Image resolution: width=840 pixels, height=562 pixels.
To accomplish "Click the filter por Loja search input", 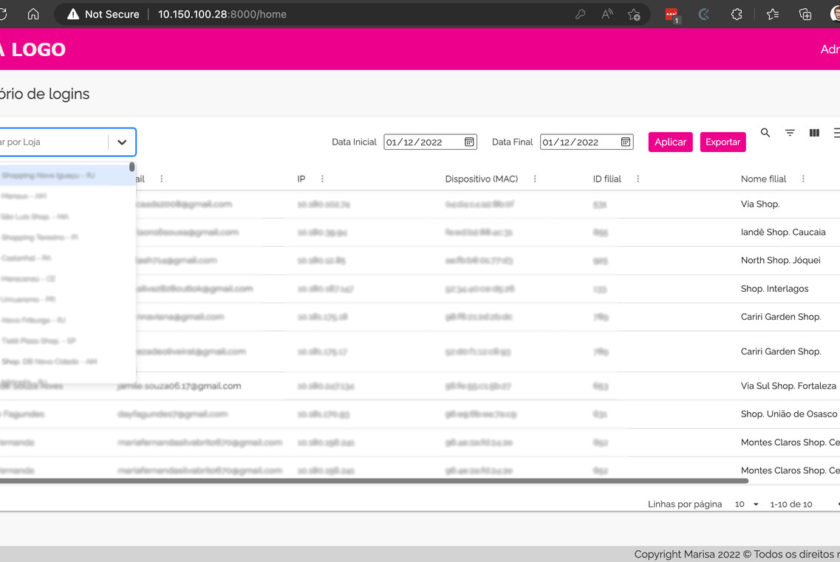I will [54, 142].
